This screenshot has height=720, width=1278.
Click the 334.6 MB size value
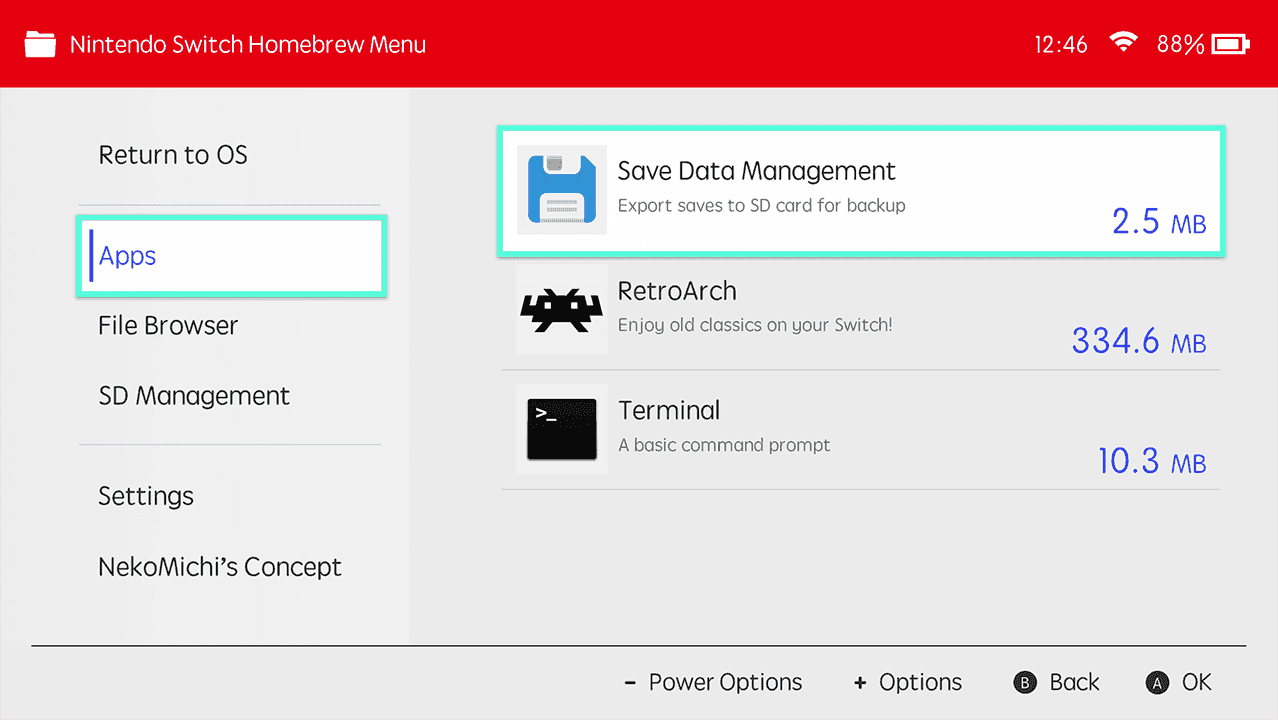(1139, 341)
